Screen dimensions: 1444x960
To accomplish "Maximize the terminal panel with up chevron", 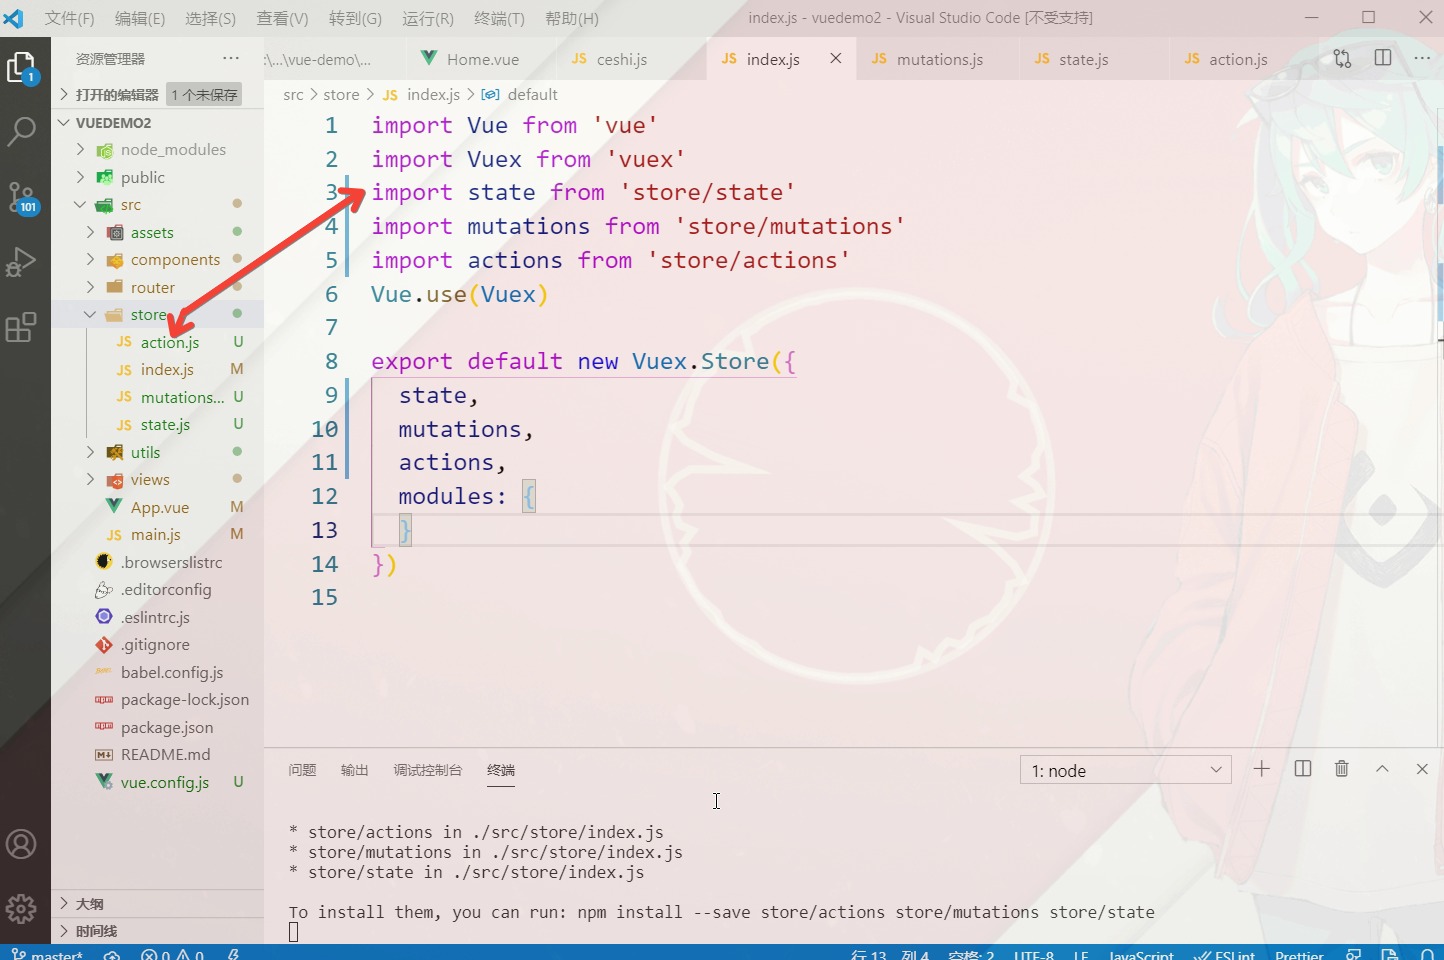I will click(1382, 769).
